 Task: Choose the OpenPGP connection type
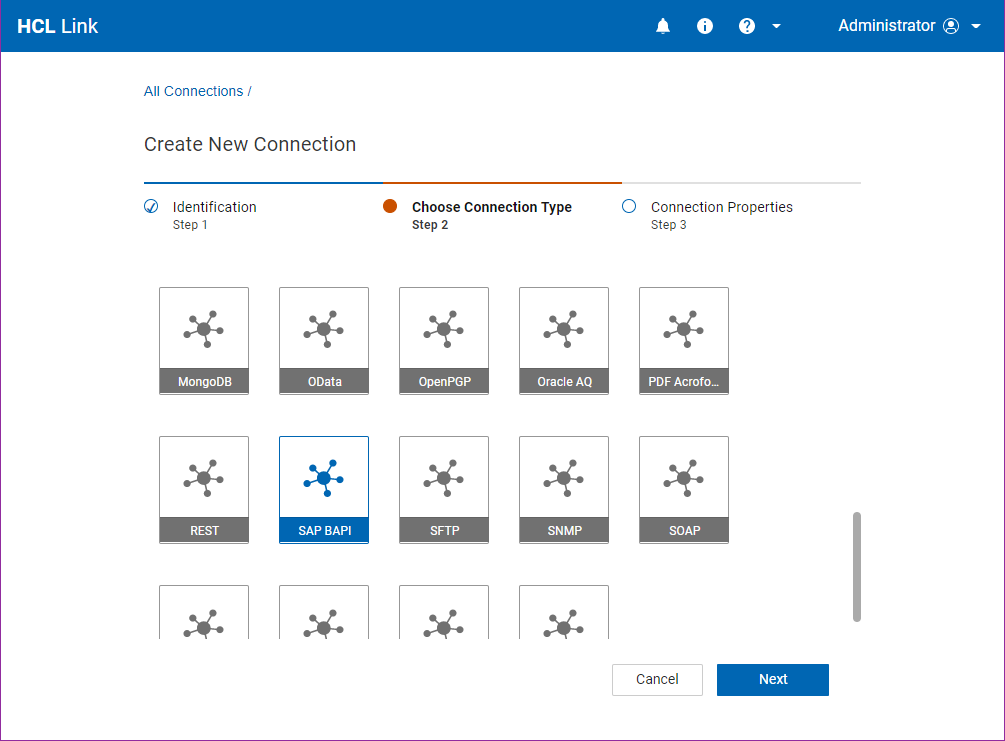[x=443, y=340]
